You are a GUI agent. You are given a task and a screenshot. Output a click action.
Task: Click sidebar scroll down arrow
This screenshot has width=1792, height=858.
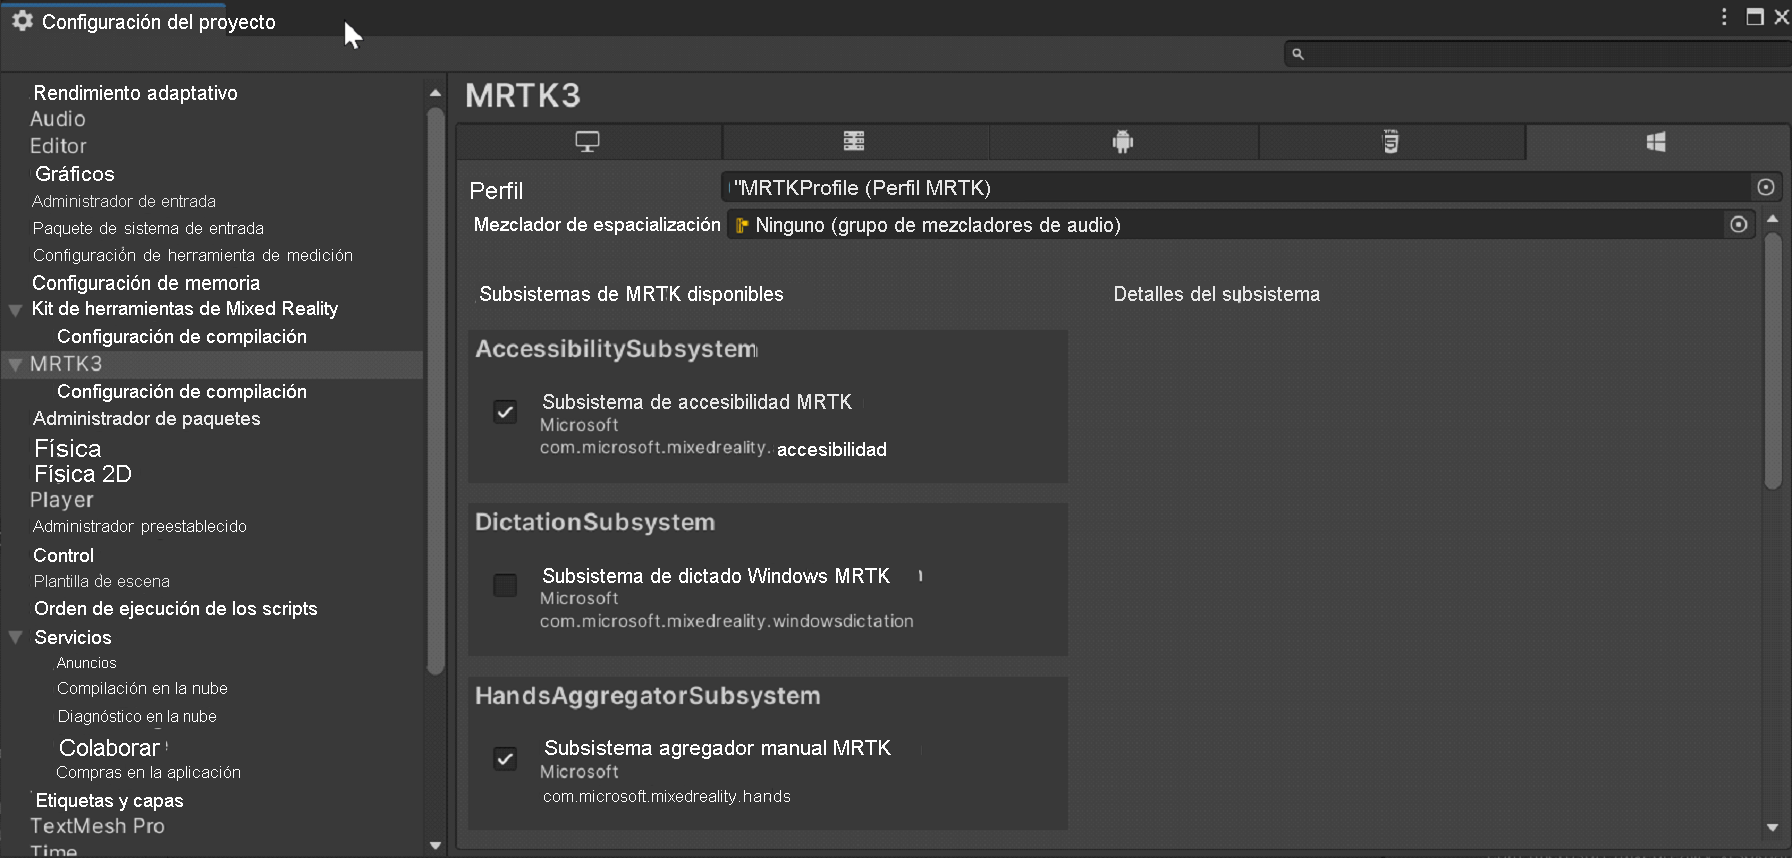435,845
